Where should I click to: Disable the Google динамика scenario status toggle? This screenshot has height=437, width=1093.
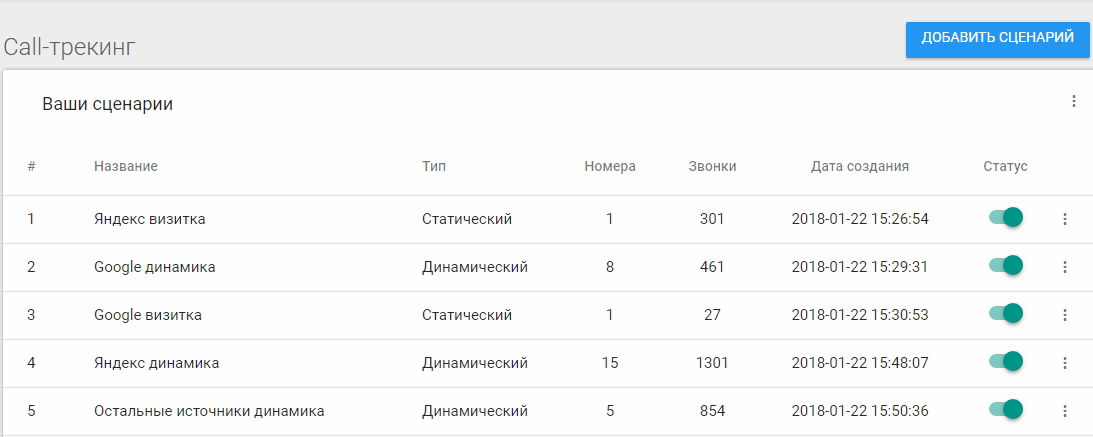pos(1006,266)
